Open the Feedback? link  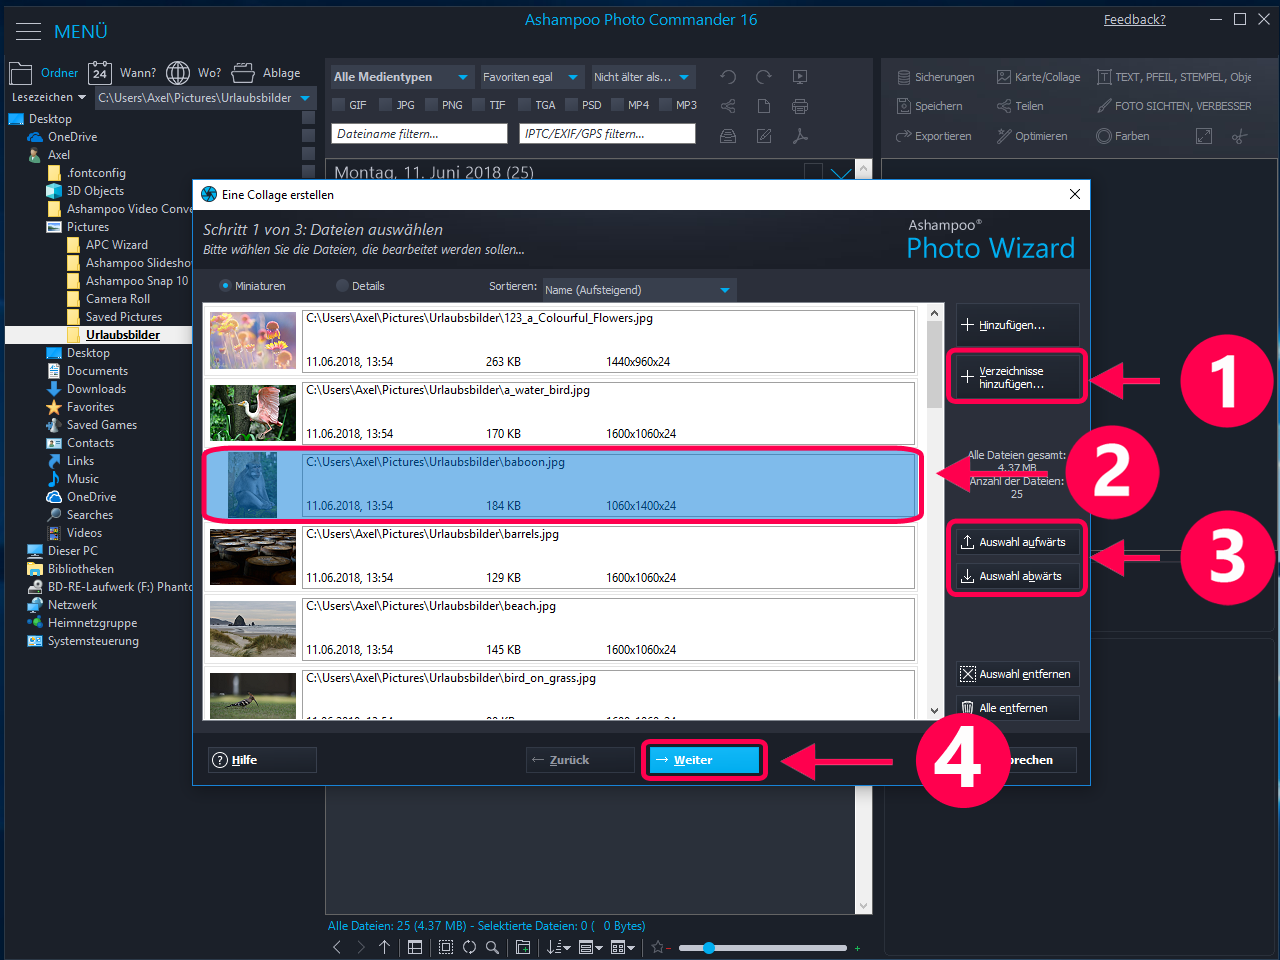coord(1134,20)
